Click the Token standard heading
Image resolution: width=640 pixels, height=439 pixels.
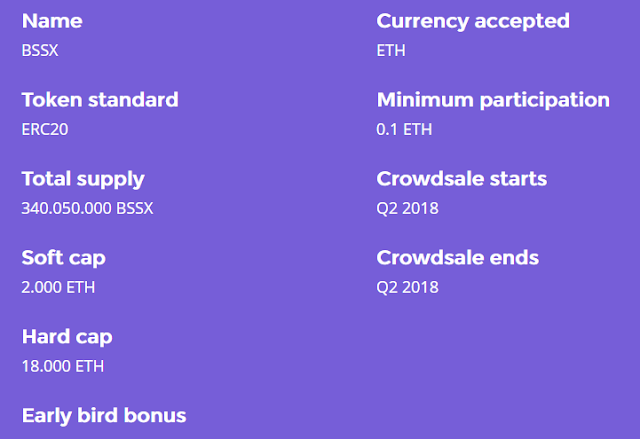(100, 100)
